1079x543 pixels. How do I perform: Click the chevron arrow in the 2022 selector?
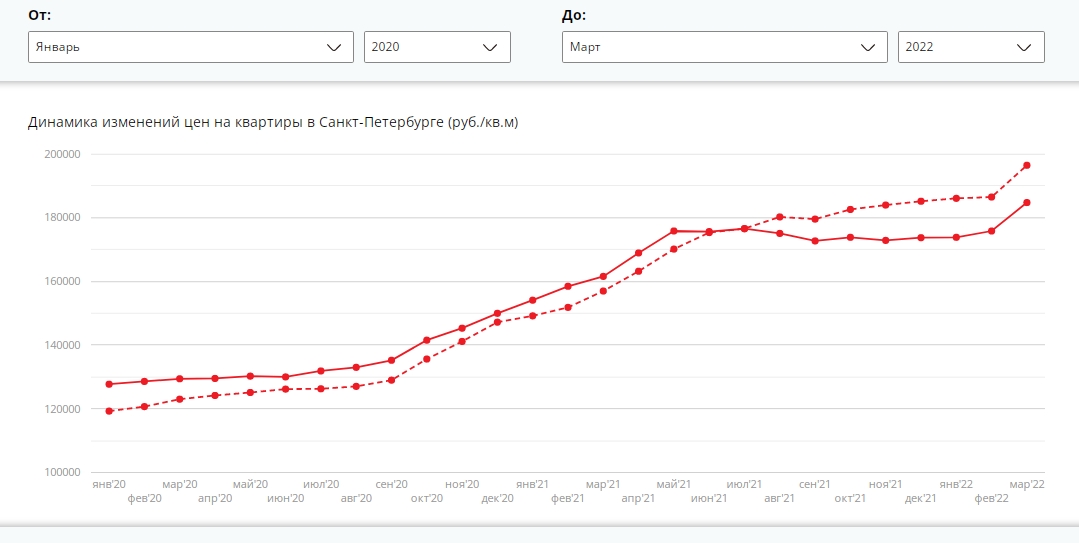click(x=1024, y=47)
